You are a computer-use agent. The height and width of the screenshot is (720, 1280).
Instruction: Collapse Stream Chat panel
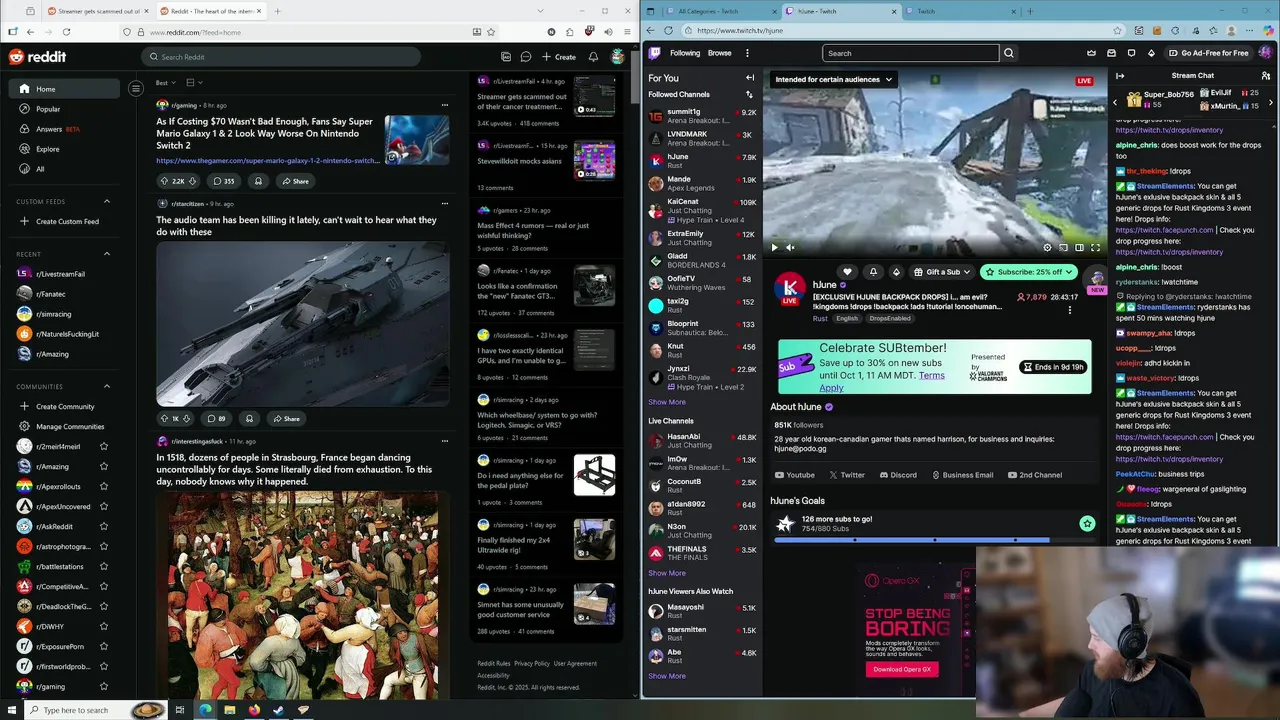click(x=1120, y=76)
